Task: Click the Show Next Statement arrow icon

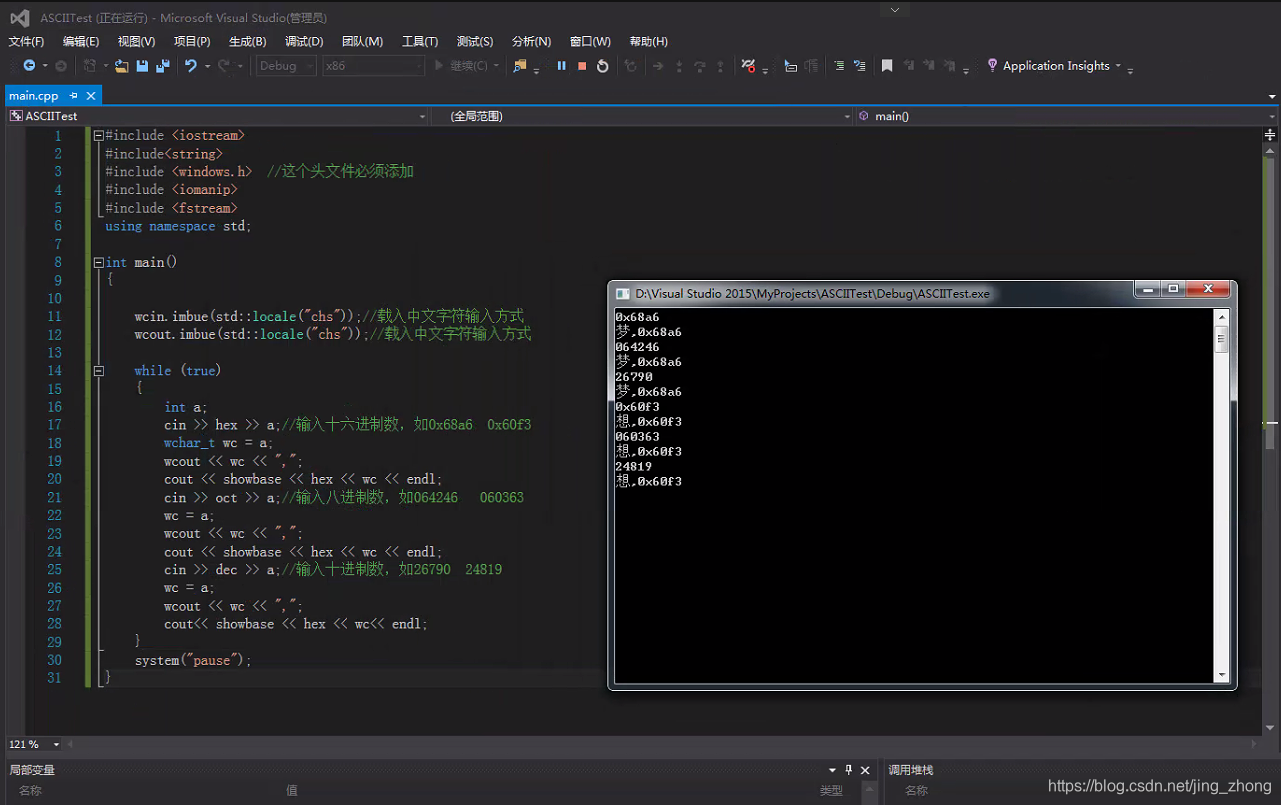Action: point(658,66)
